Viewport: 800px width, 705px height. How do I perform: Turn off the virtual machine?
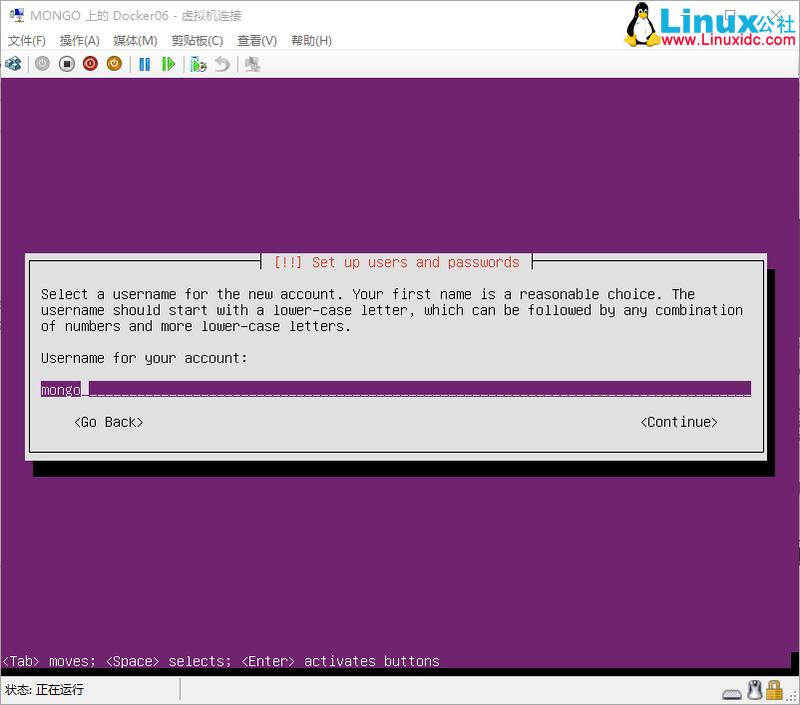tap(66, 63)
